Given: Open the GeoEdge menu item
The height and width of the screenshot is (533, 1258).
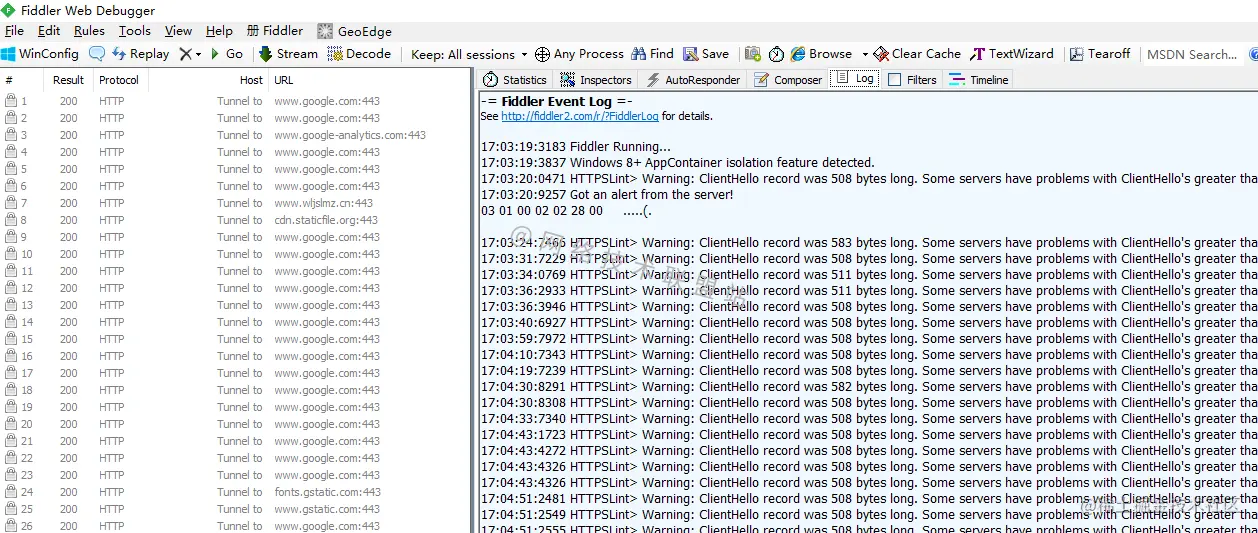Looking at the screenshot, I should click(x=354, y=31).
